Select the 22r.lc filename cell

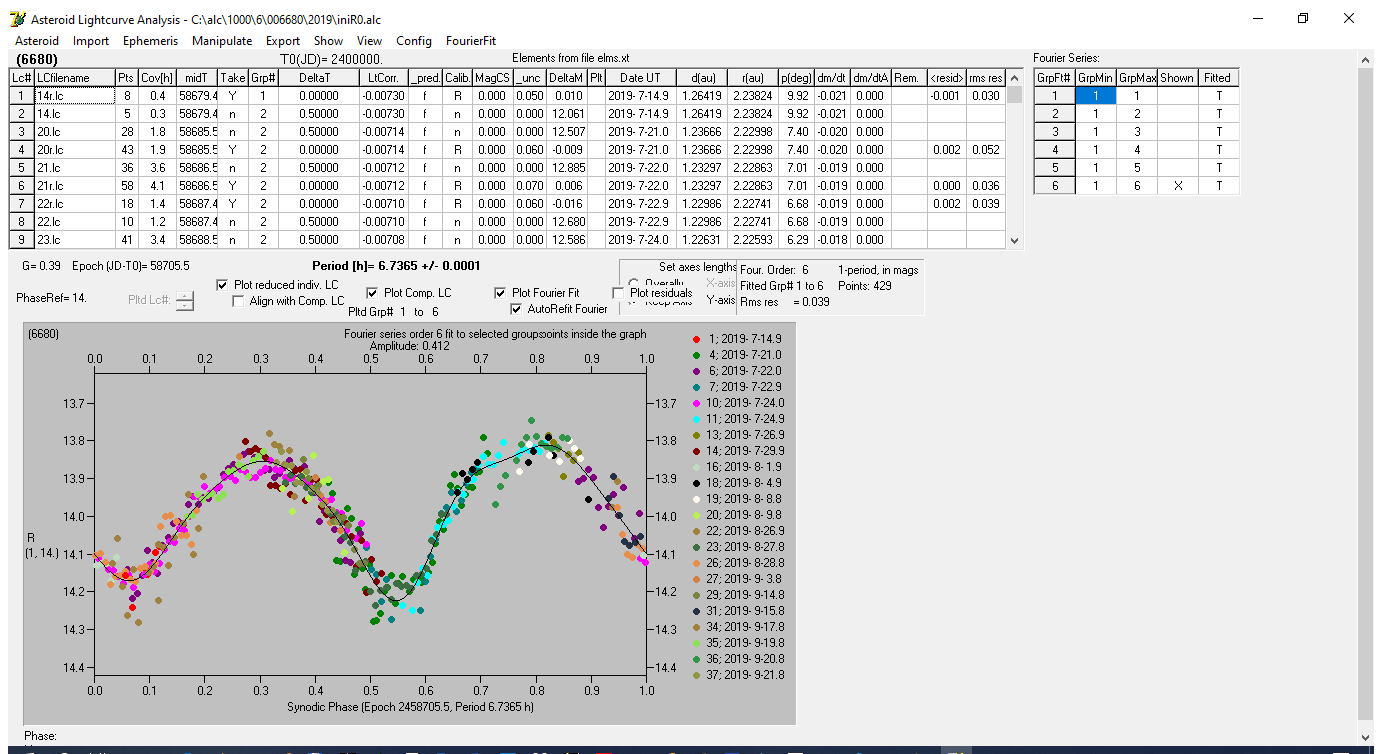click(x=73, y=204)
